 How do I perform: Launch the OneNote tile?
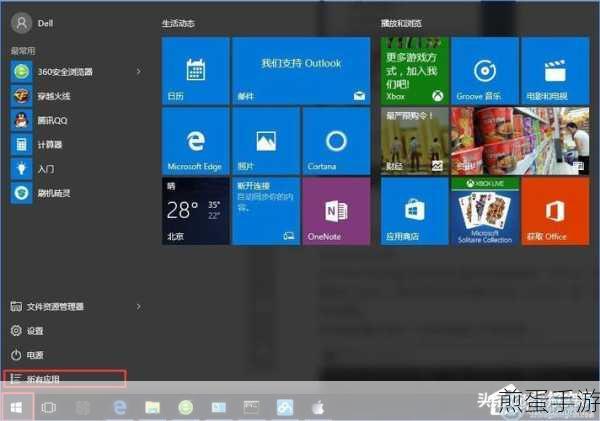[336, 211]
